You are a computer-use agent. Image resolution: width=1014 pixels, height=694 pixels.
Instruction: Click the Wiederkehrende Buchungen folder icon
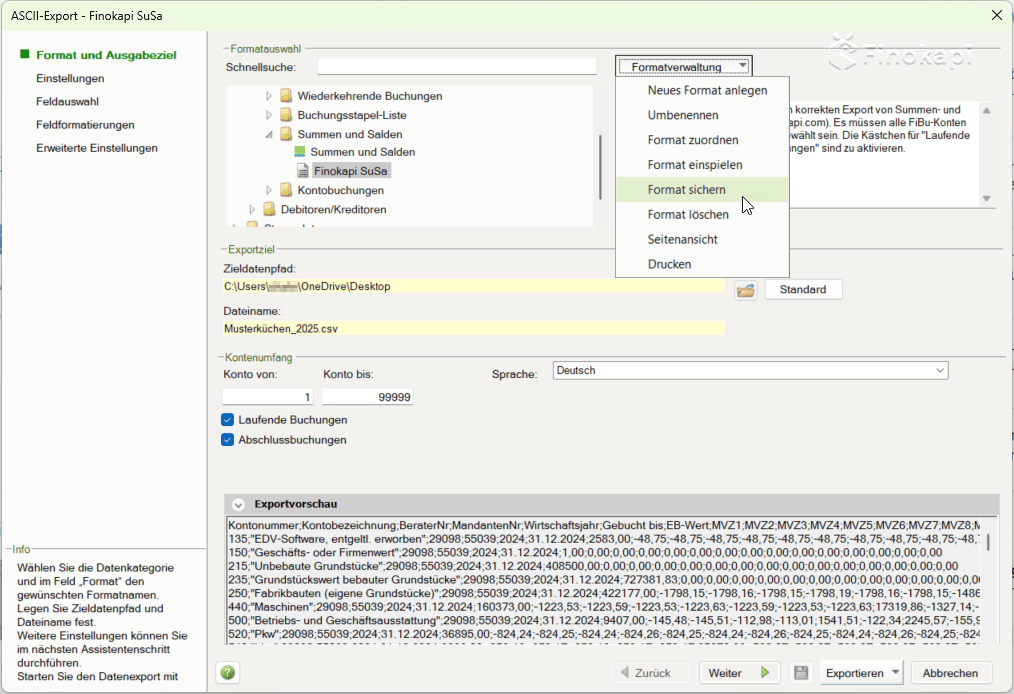coord(286,96)
